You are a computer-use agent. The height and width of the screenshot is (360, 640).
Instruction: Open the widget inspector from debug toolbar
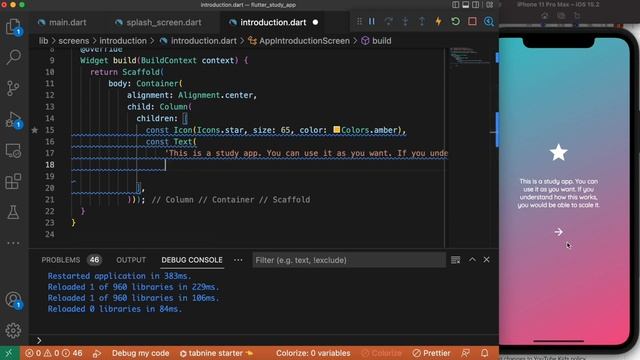point(489,22)
